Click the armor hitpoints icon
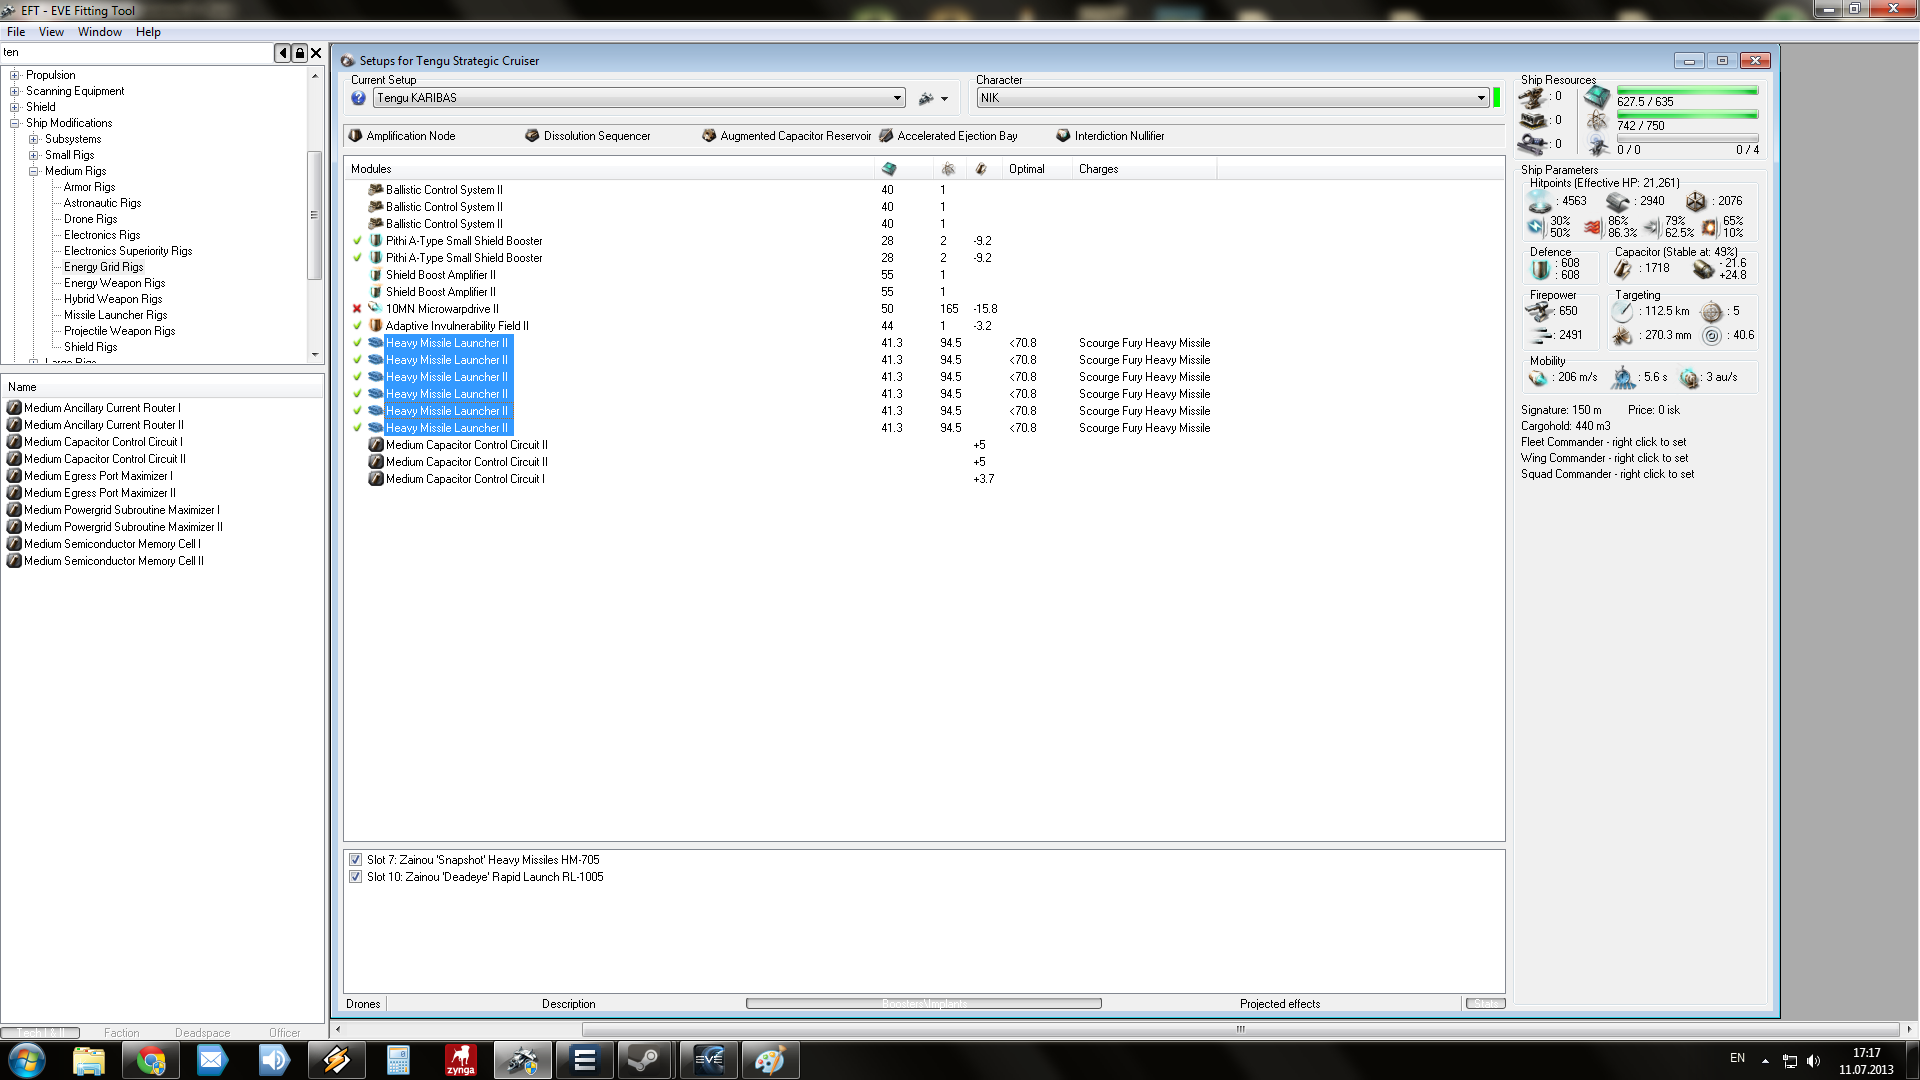The height and width of the screenshot is (1080, 1920). (x=1617, y=201)
